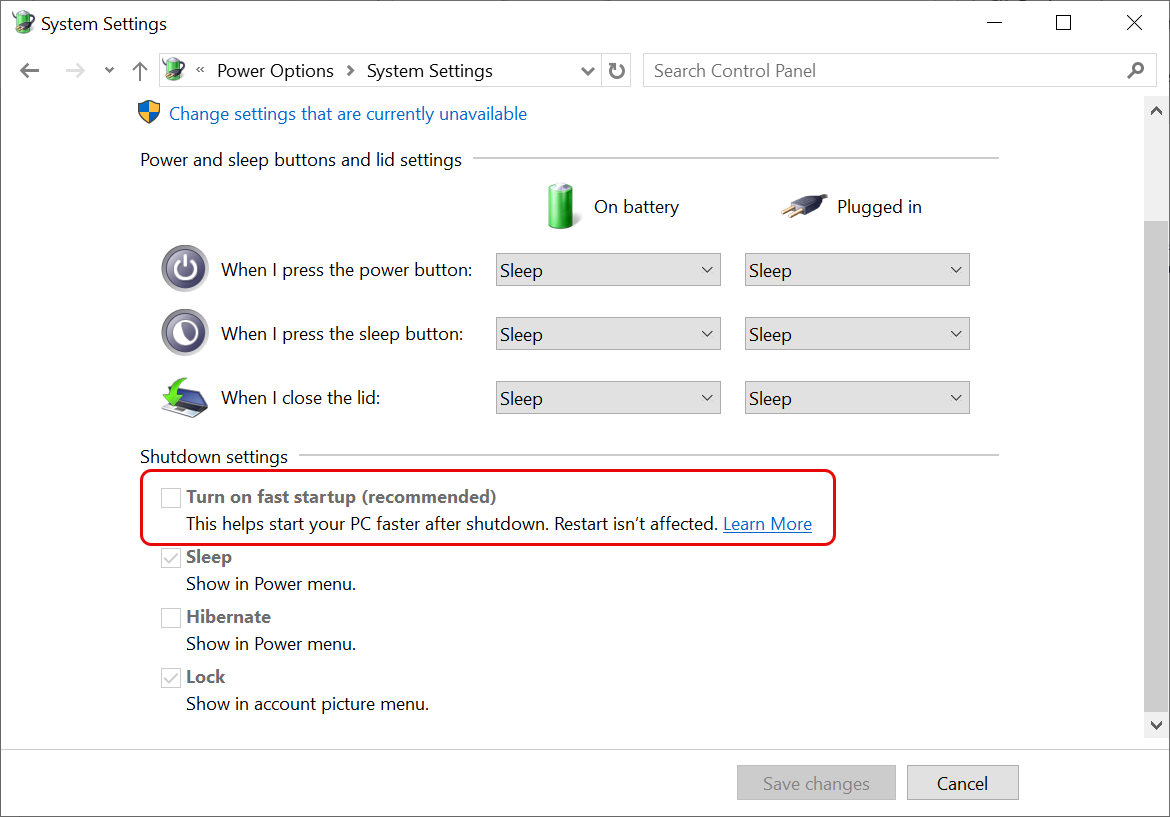Click the Up one level arrow

click(x=140, y=71)
